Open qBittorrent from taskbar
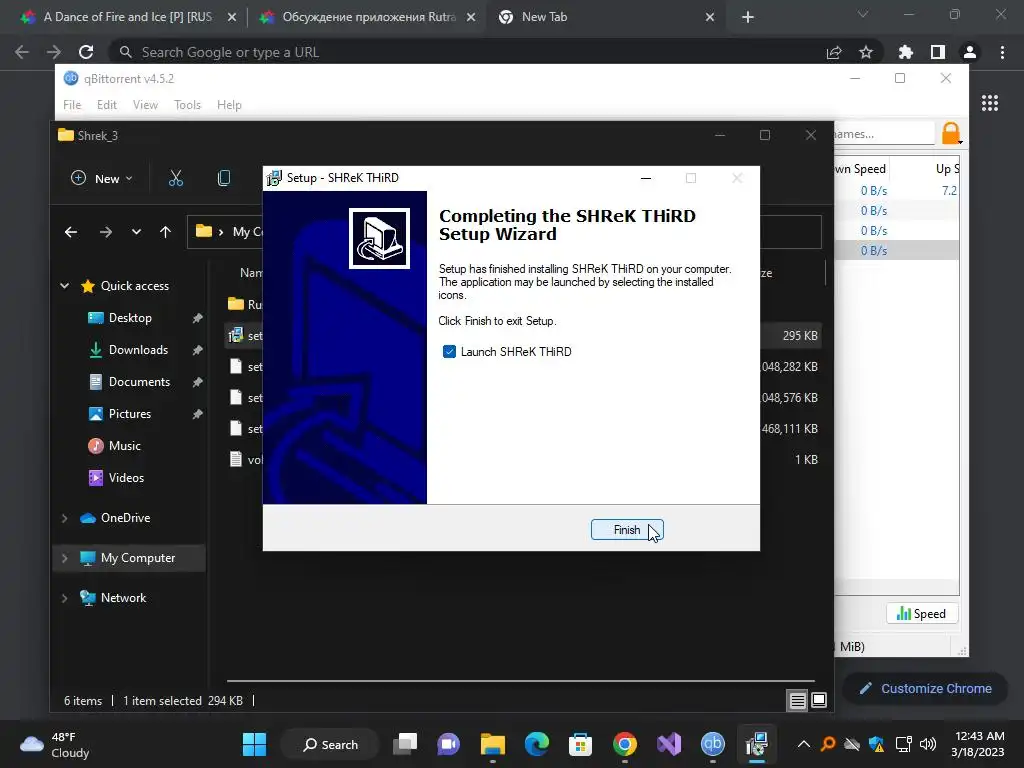This screenshot has width=1024, height=768. pos(712,744)
